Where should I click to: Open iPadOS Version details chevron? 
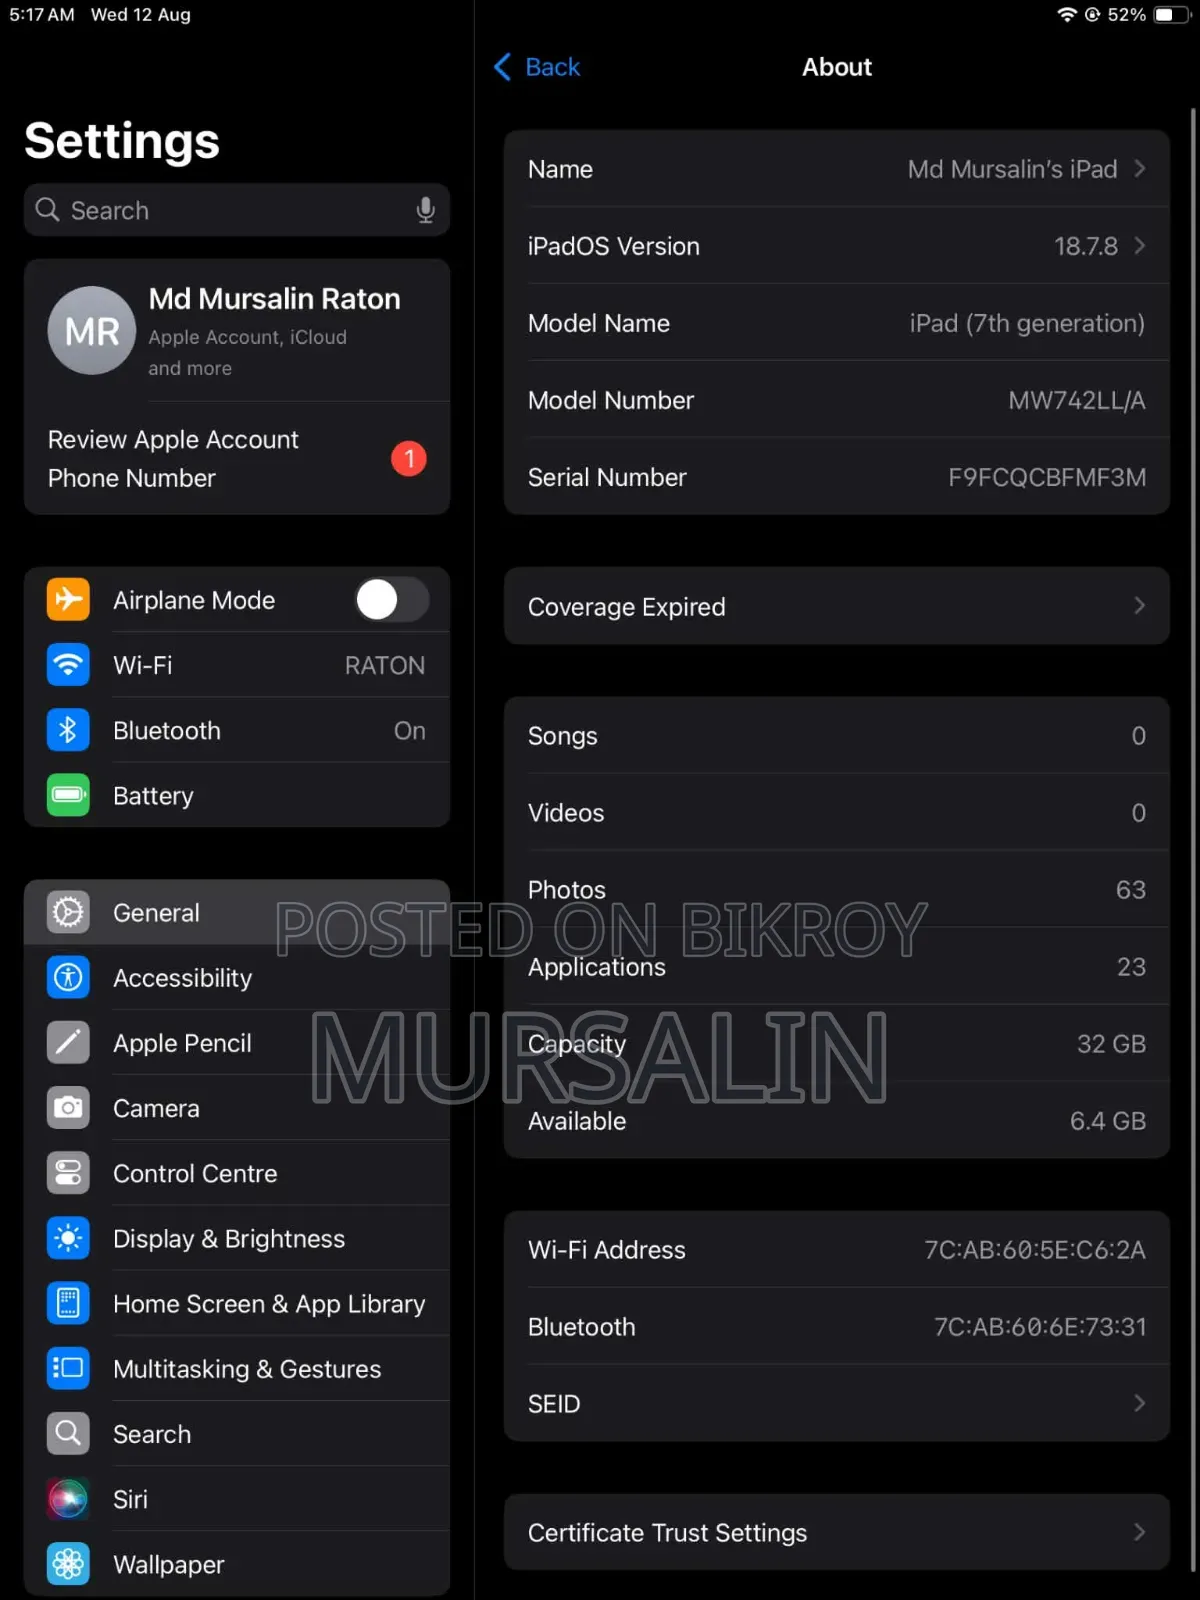point(1139,246)
